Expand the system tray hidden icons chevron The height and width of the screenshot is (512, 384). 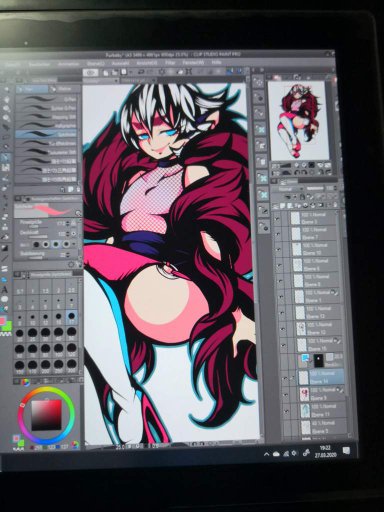[266, 454]
